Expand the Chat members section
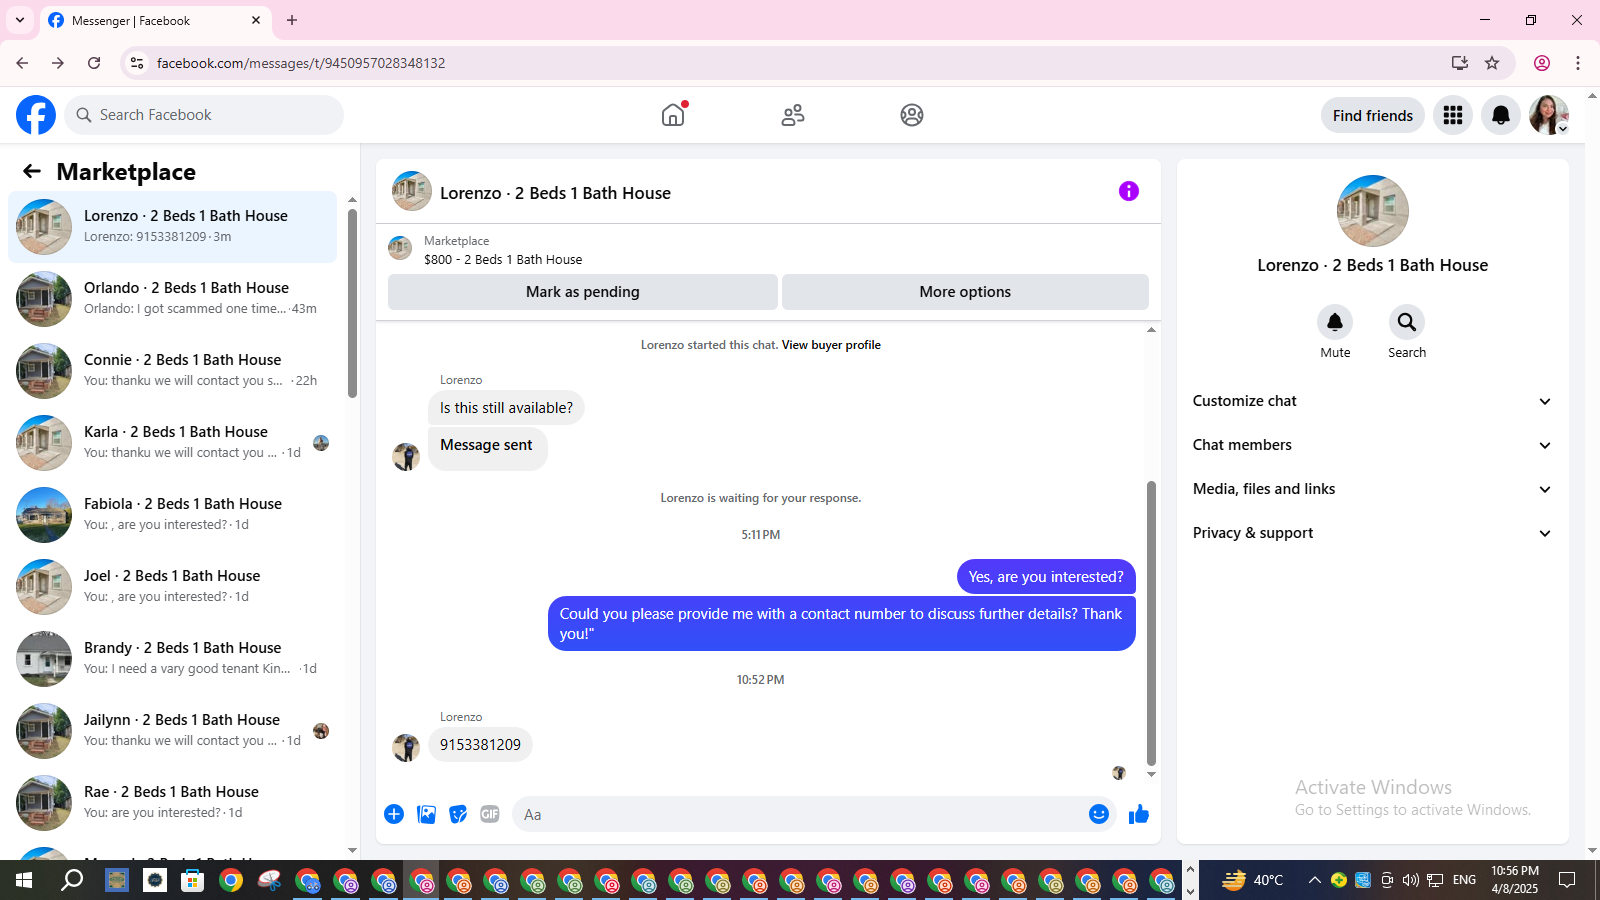 pyautogui.click(x=1373, y=445)
